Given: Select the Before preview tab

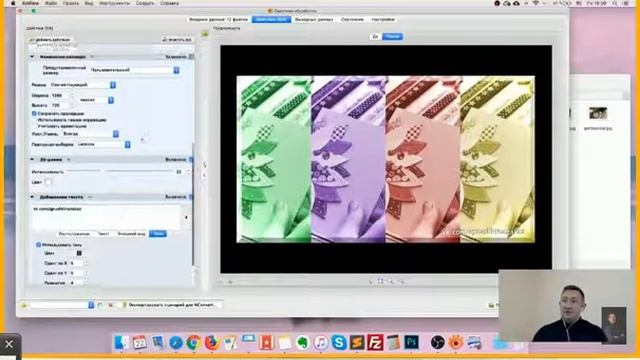Looking at the screenshot, I should (375, 36).
